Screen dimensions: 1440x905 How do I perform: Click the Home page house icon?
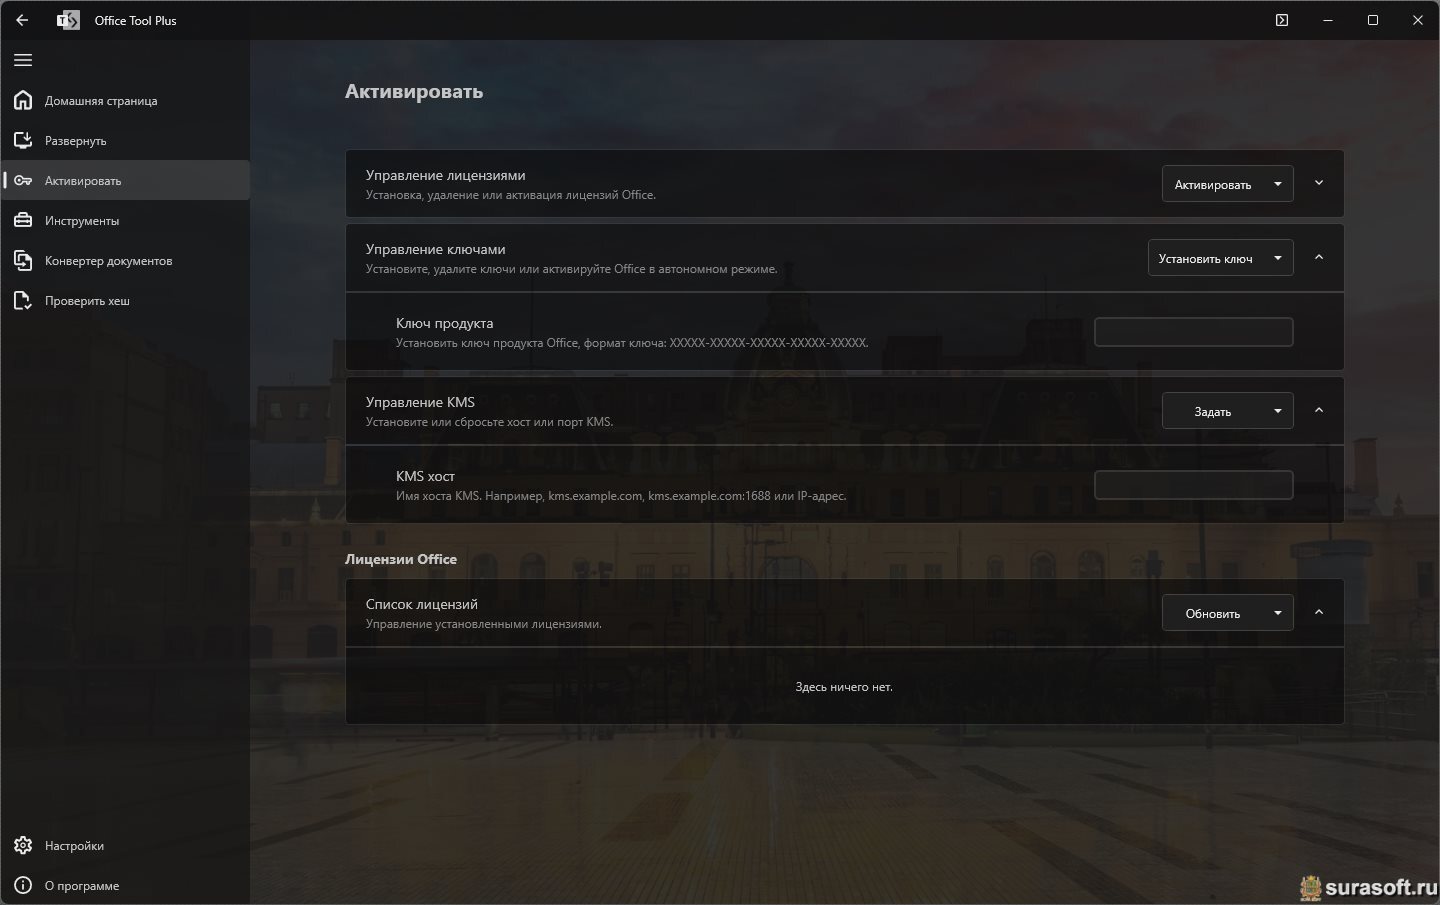(x=23, y=100)
